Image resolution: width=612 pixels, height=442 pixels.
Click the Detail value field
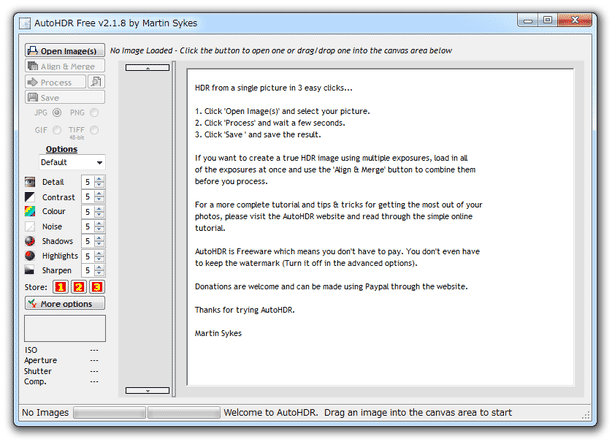click(x=88, y=182)
